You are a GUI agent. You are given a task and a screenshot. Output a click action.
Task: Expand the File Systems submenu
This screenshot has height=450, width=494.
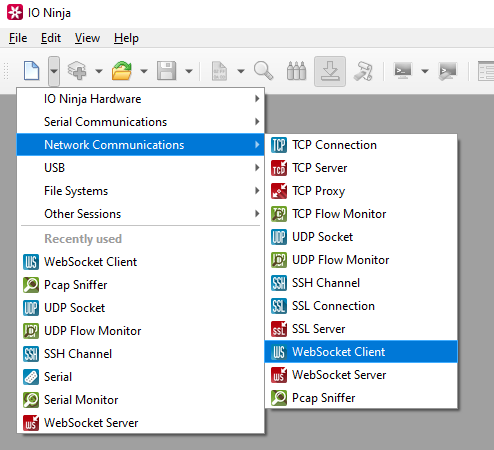[141, 191]
